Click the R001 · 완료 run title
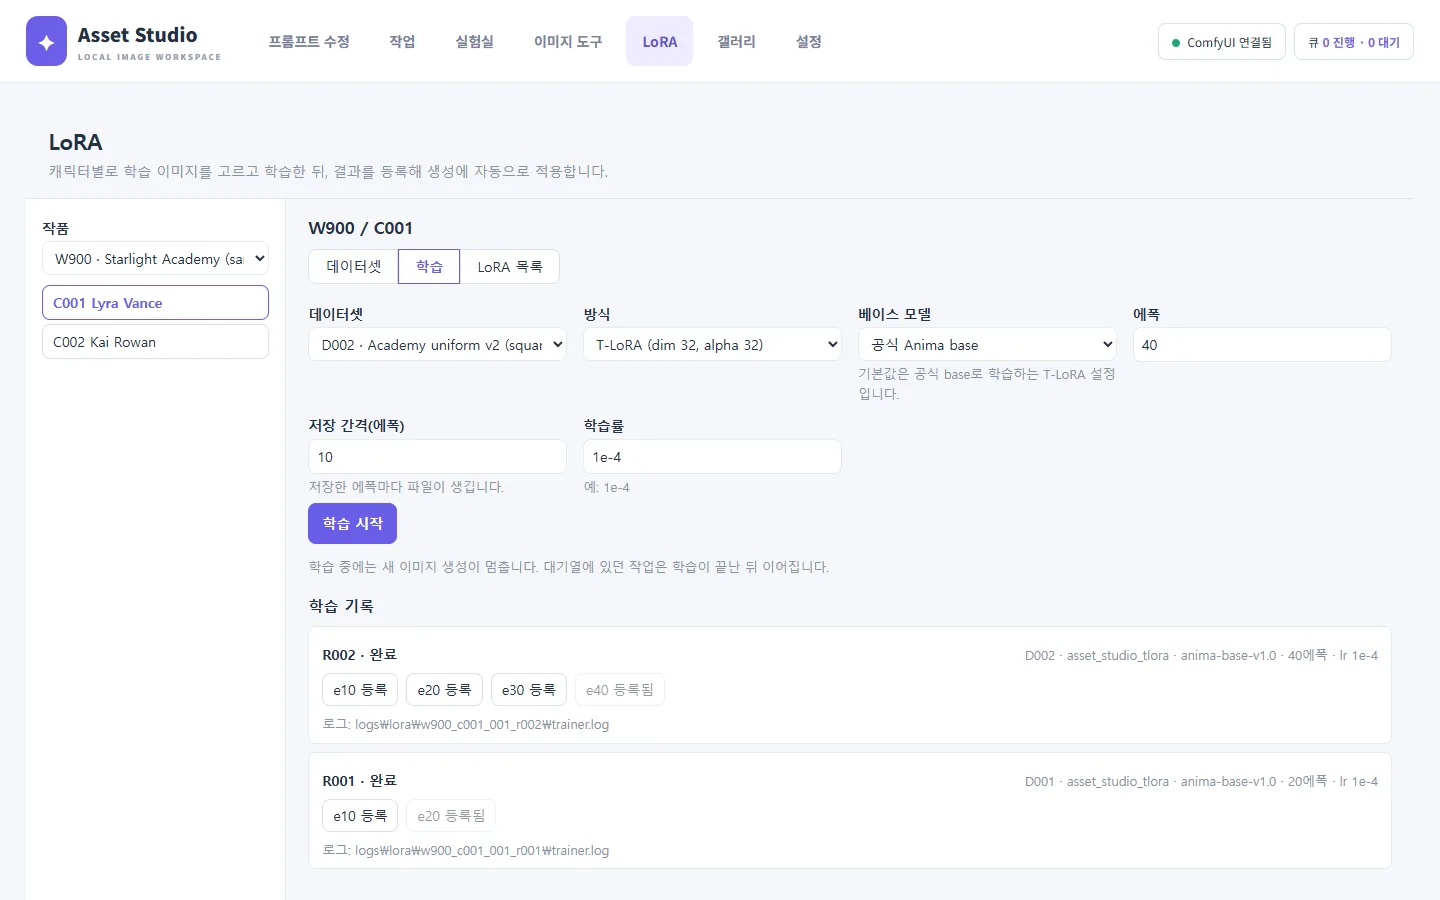The height and width of the screenshot is (900, 1440). [359, 781]
